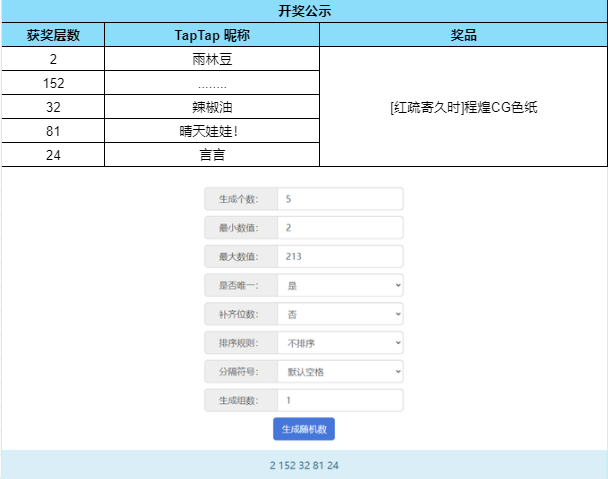Click the nickname cell 晴天娃娃!
The width and height of the screenshot is (608, 479).
(212, 131)
